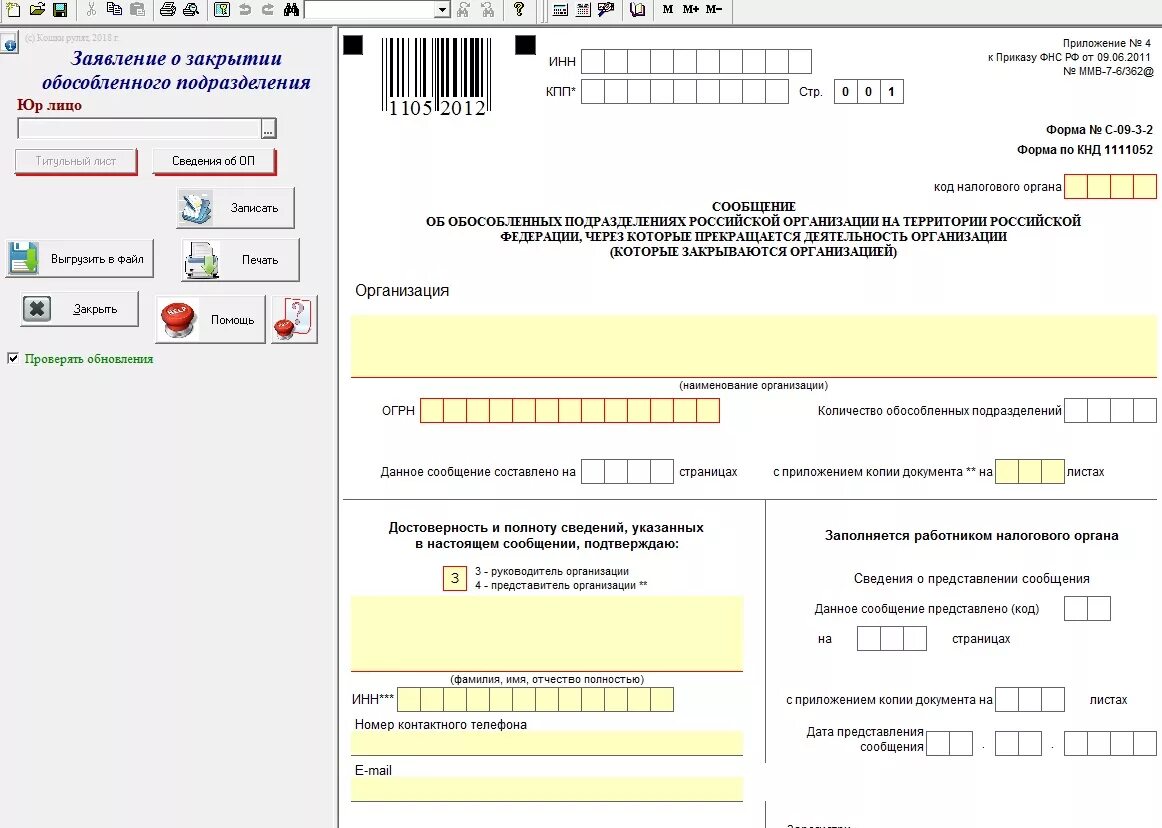Click the Paste clipboard toolbar icon
This screenshot has height=828, width=1162.
(138, 9)
